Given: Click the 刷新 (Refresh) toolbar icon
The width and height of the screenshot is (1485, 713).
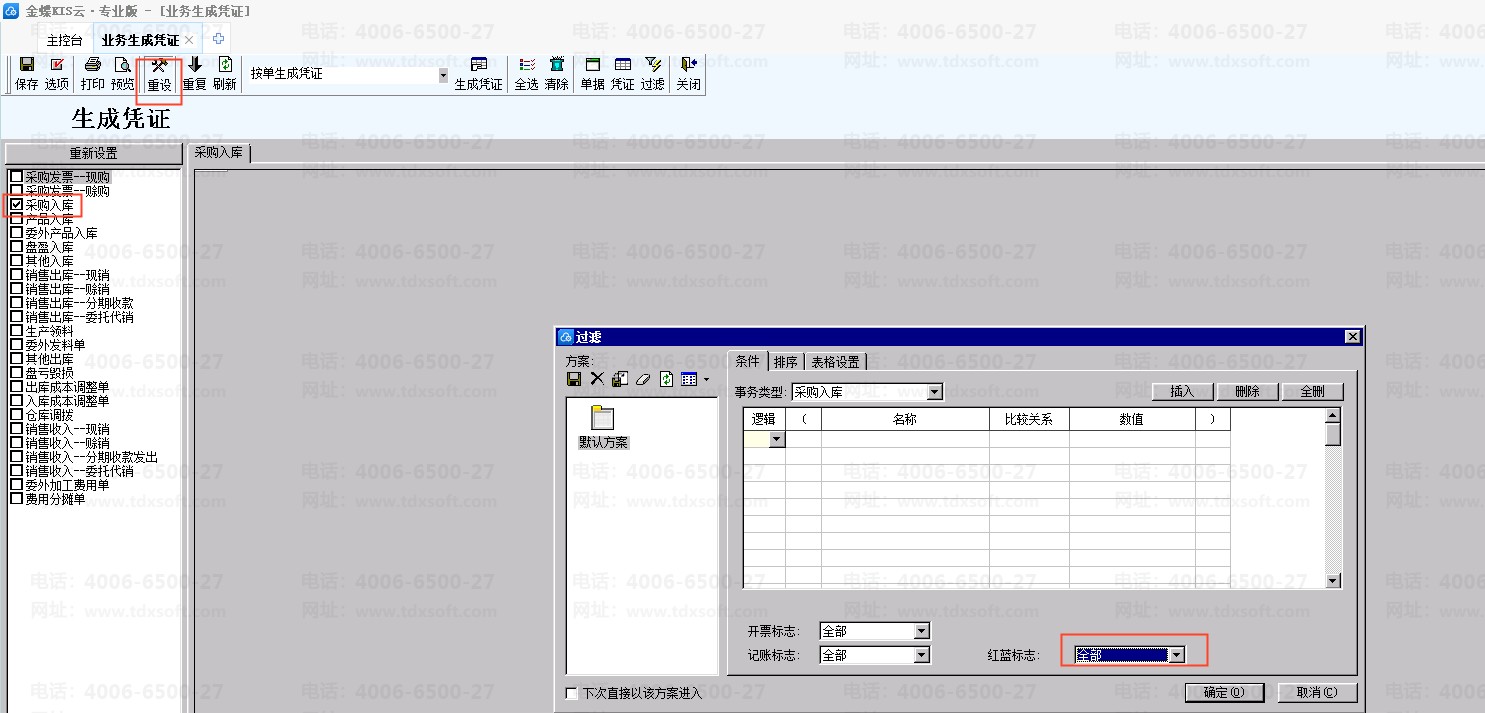Looking at the screenshot, I should point(225,74).
